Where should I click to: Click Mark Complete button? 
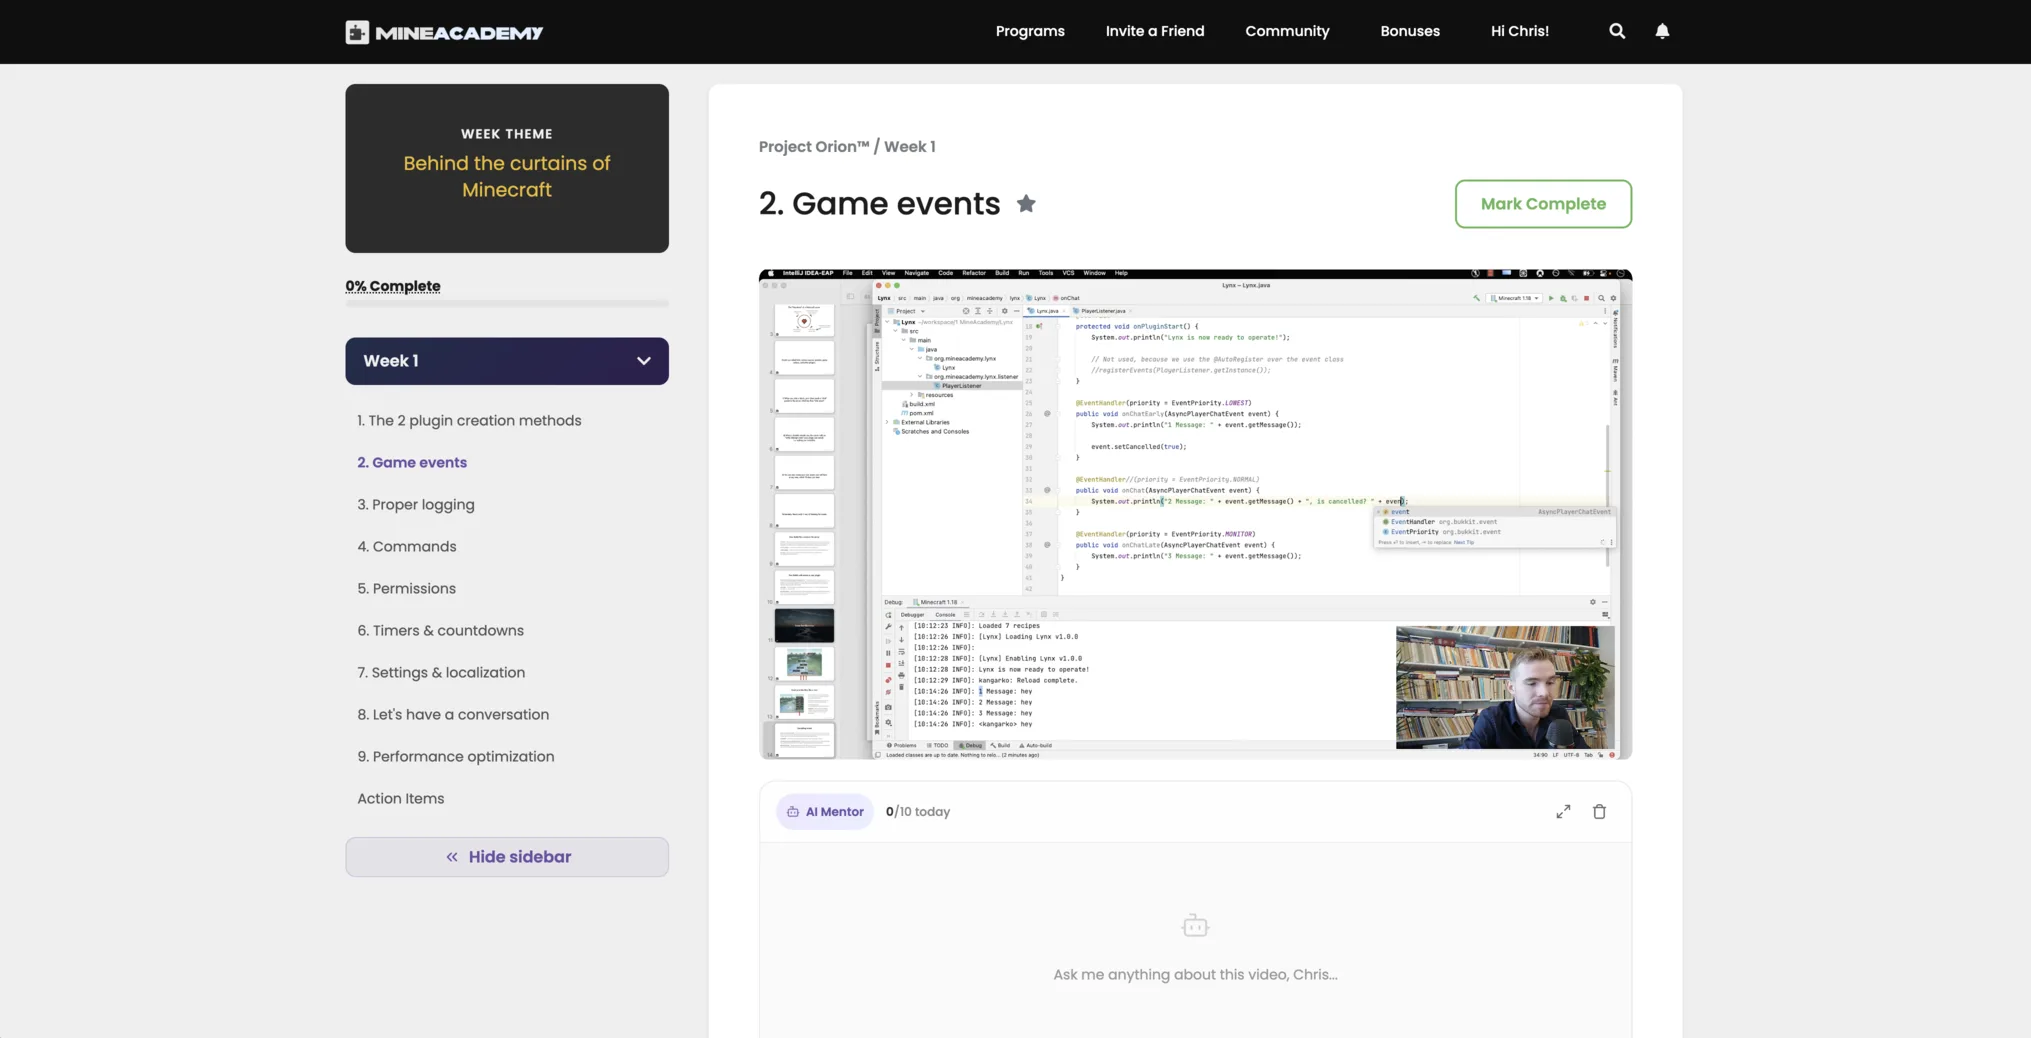(x=1543, y=204)
